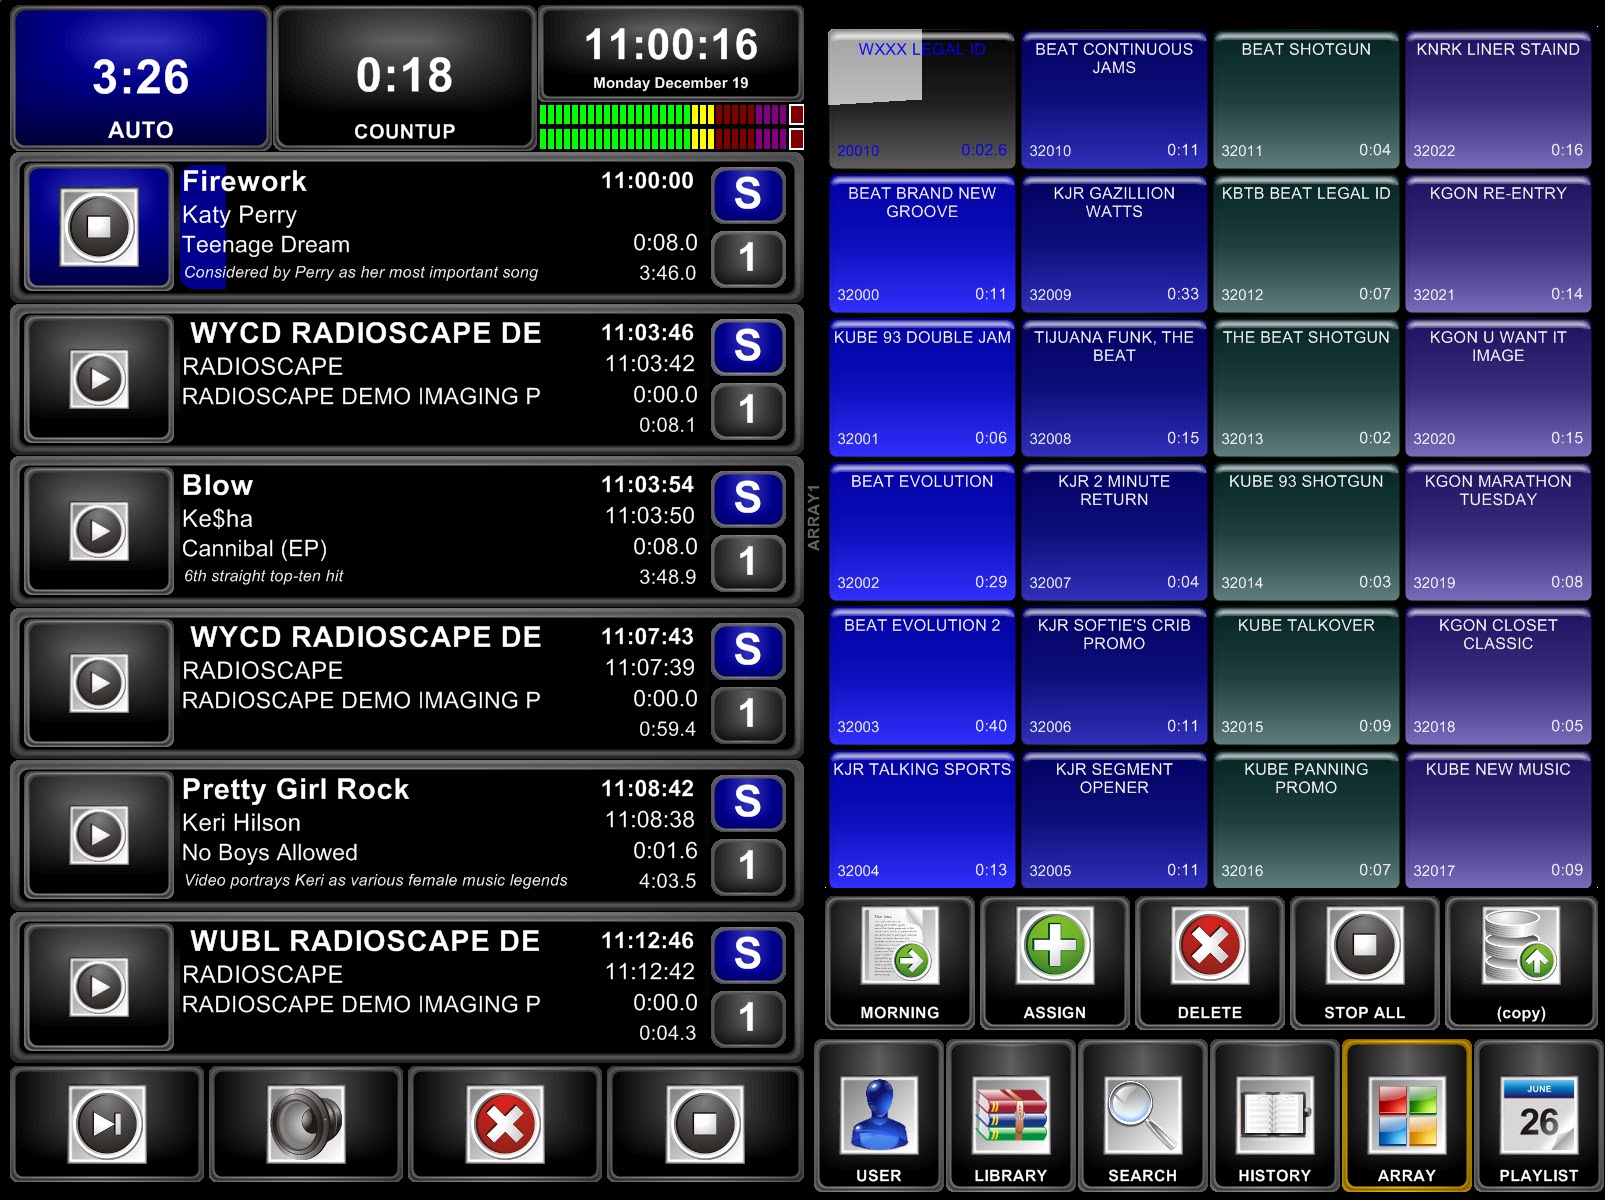Stop the playing Firework track

[x=99, y=227]
